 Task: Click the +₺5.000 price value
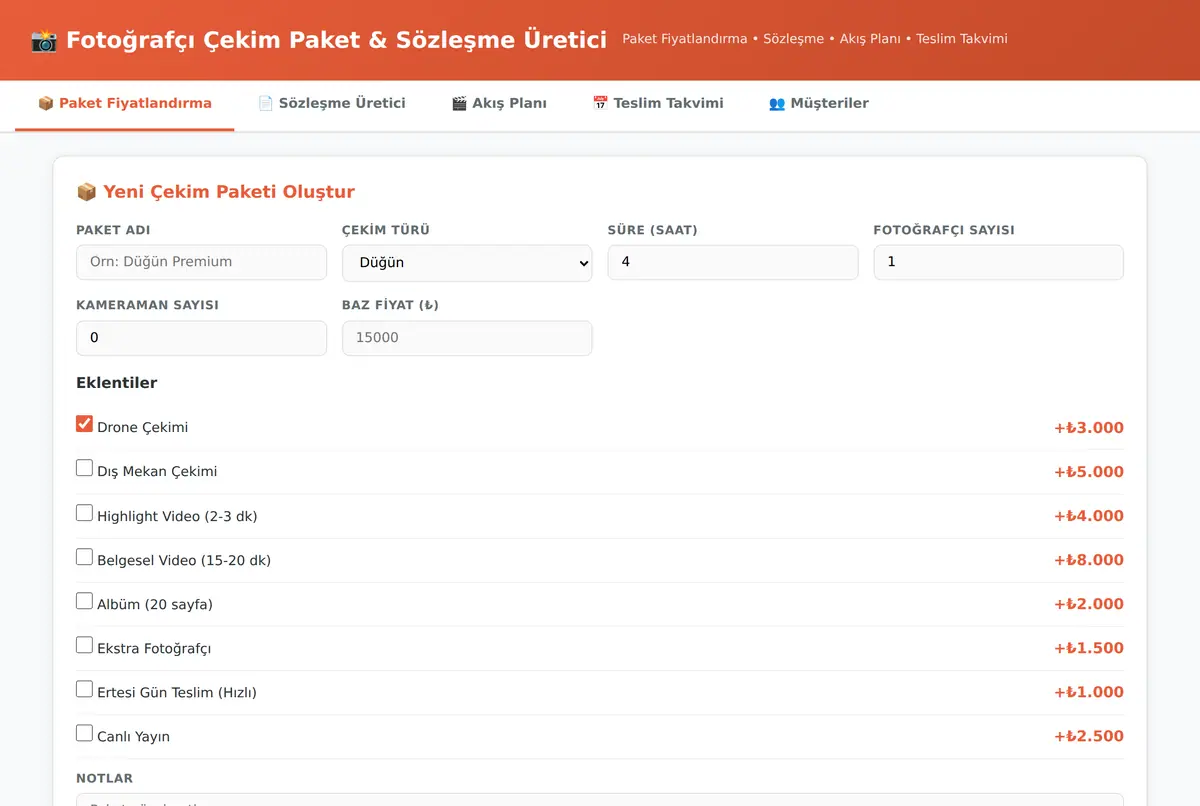pos(1089,472)
